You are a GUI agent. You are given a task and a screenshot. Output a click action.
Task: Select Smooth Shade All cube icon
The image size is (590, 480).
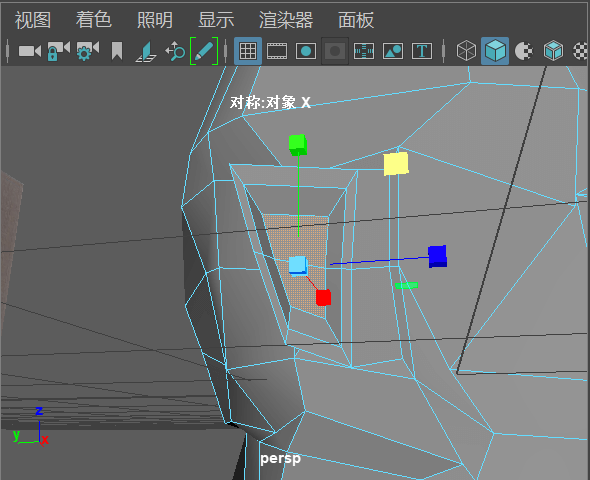[495, 51]
